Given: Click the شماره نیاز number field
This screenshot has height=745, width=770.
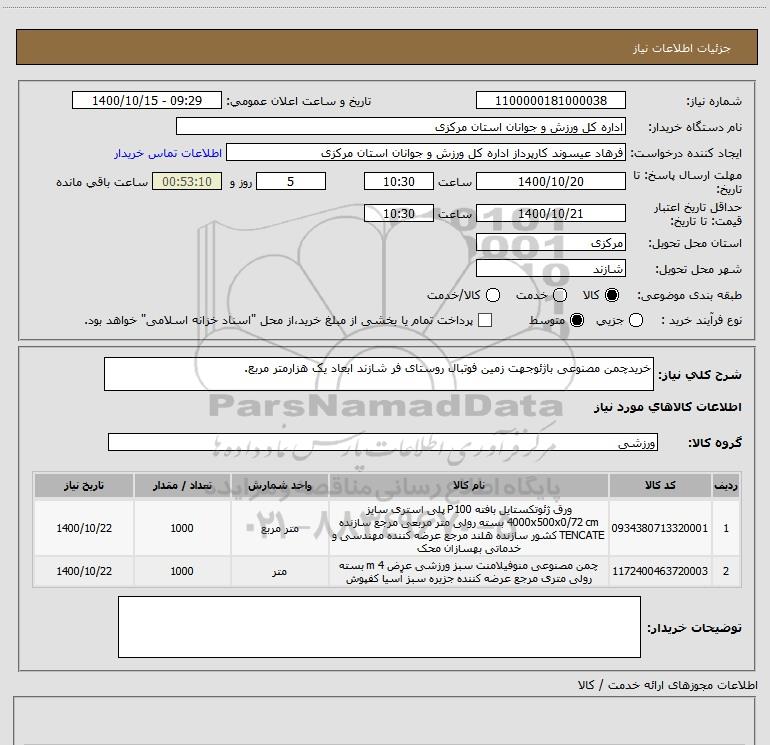Looking at the screenshot, I should click(x=550, y=100).
